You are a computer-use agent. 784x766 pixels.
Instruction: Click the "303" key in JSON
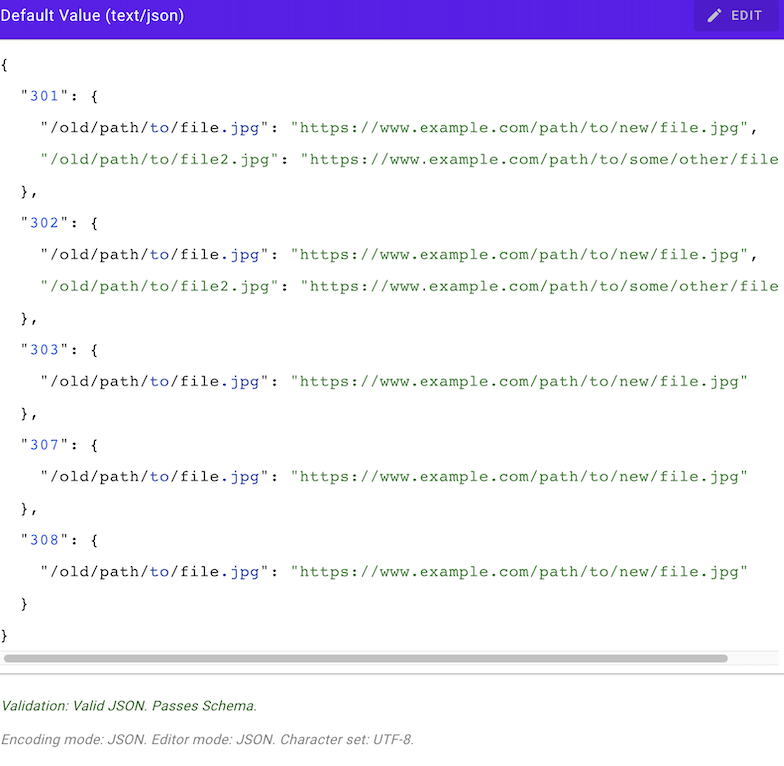pyautogui.click(x=44, y=350)
